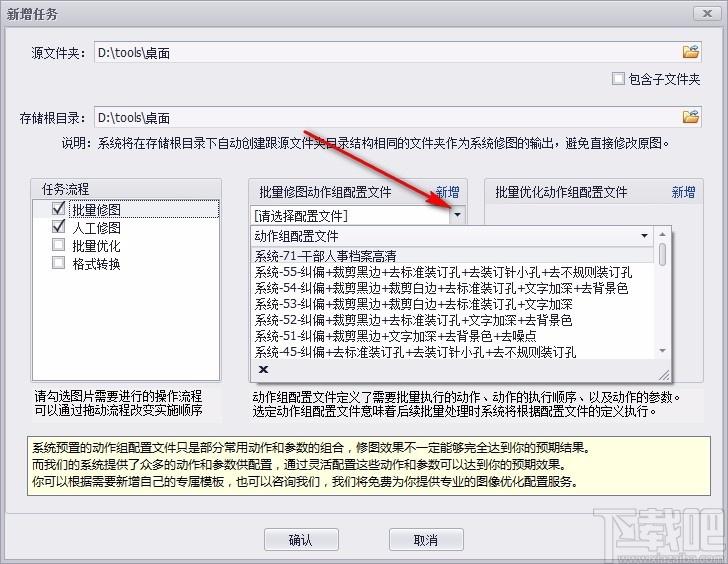The width and height of the screenshot is (728, 564).
Task: Click 新增 link for 批量修图动作组配置文件
Action: pyautogui.click(x=448, y=192)
